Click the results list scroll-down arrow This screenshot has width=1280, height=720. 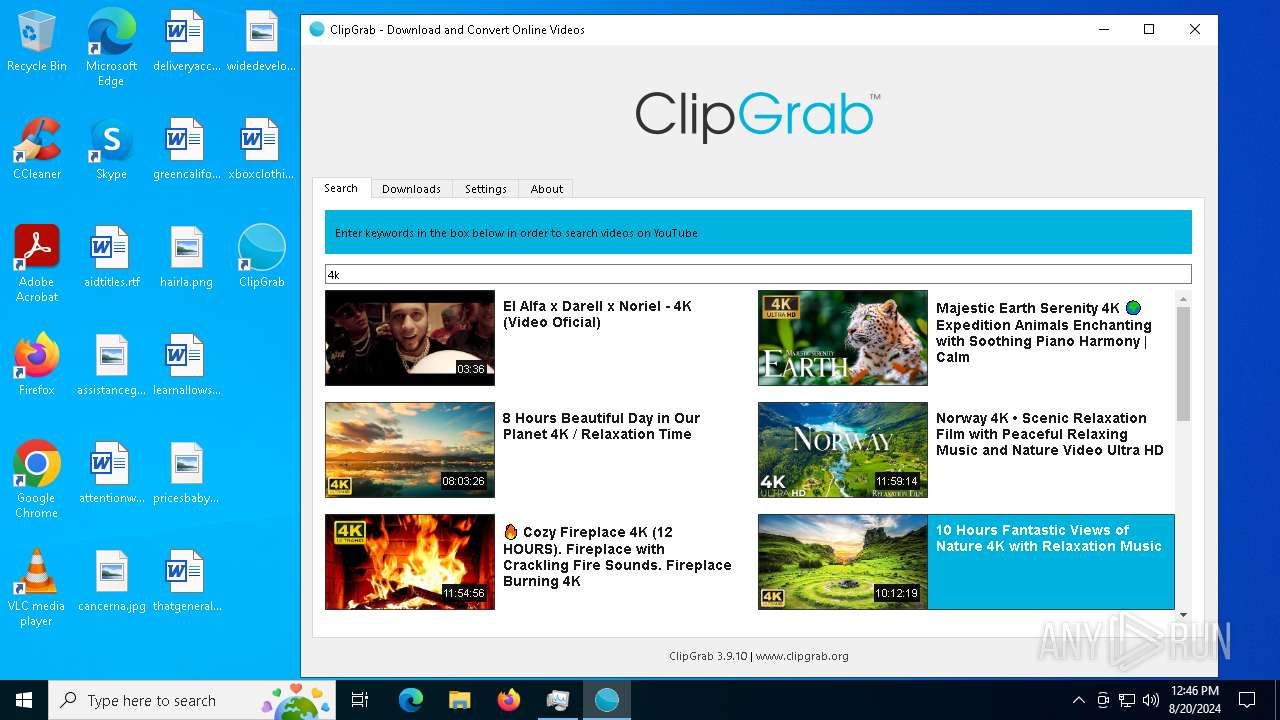pyautogui.click(x=1184, y=615)
